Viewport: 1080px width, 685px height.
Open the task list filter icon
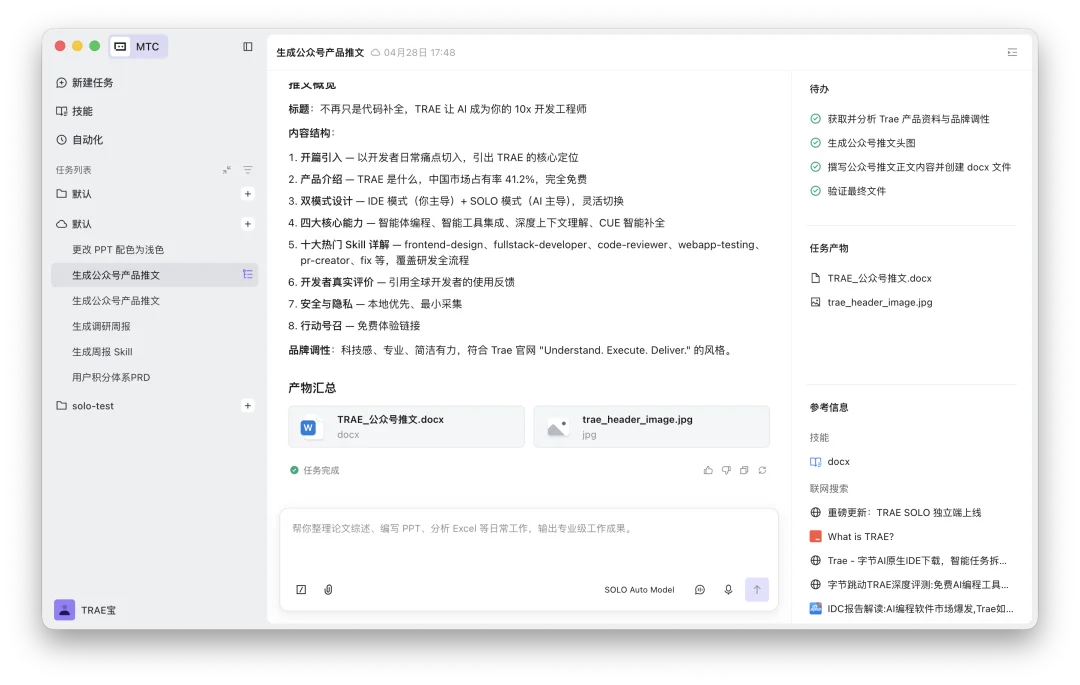tap(247, 169)
